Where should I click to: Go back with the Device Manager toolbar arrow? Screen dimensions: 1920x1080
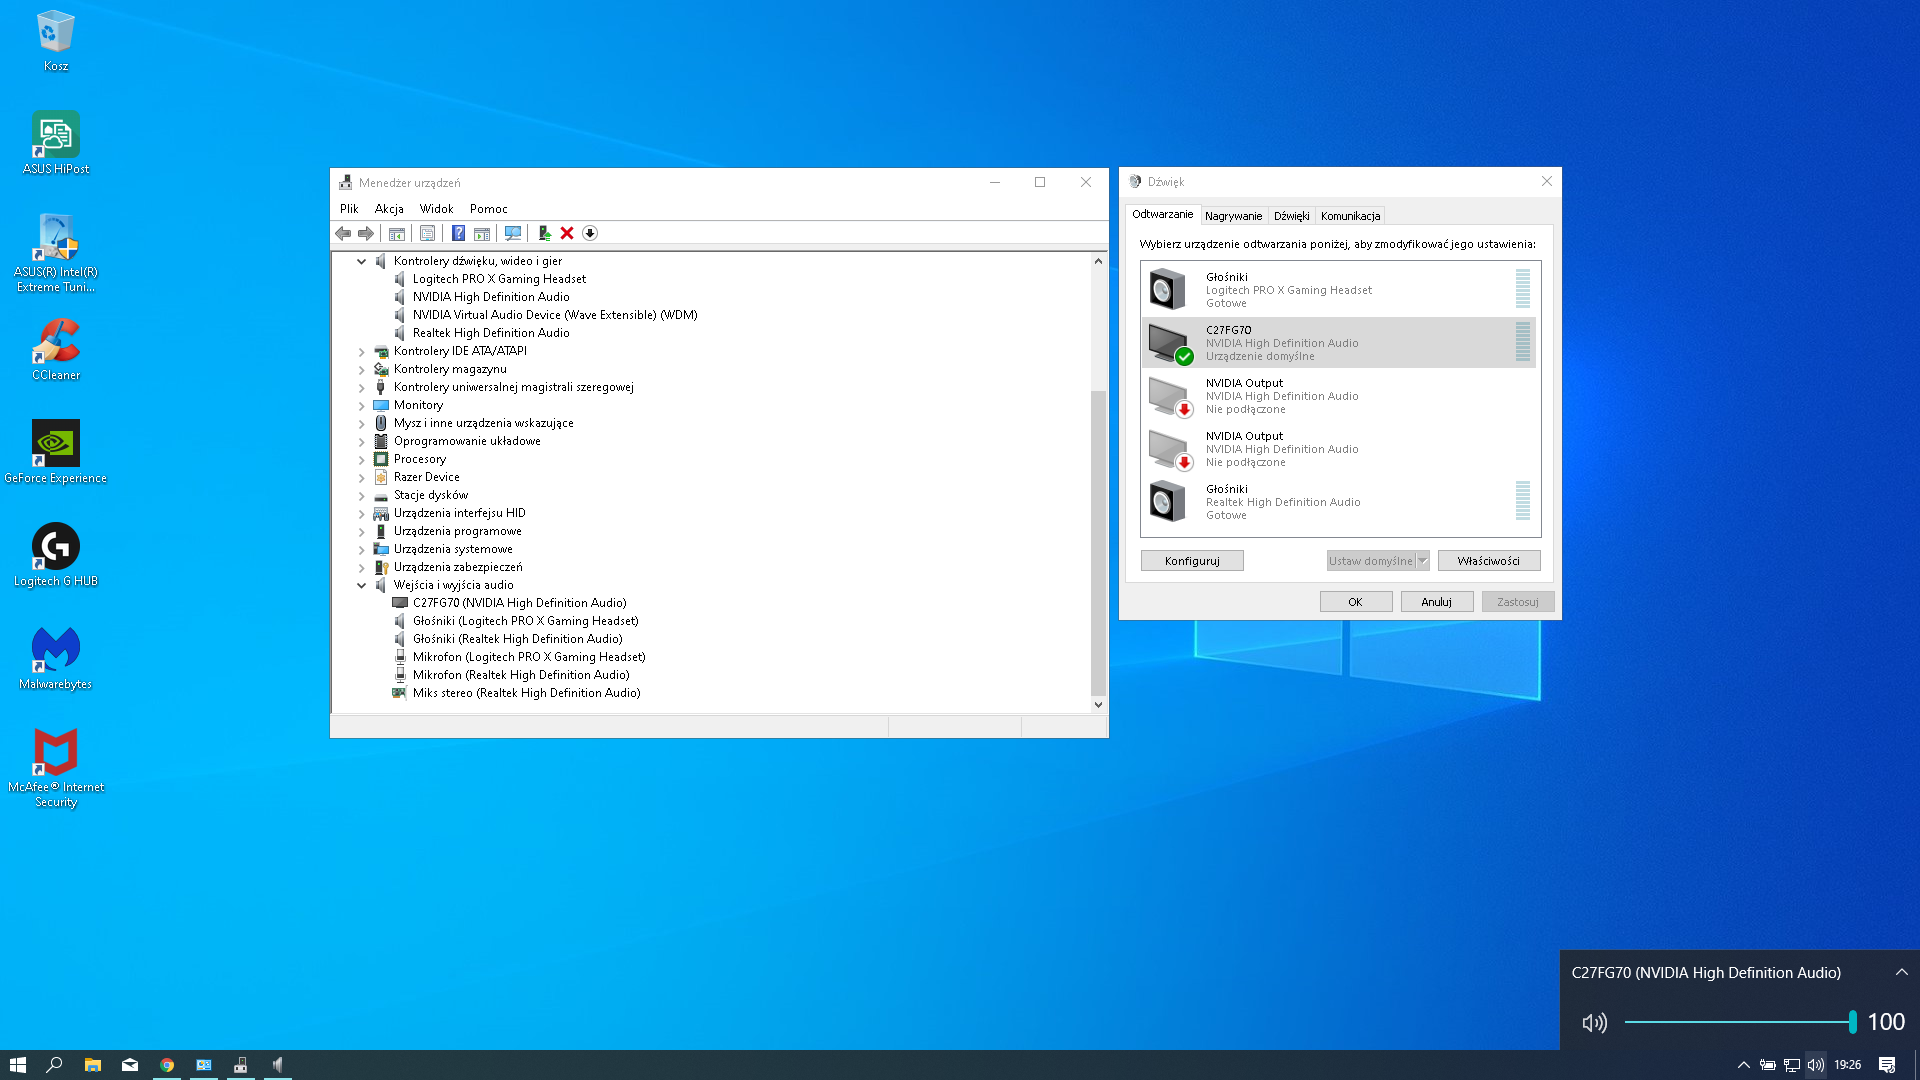pos(343,233)
